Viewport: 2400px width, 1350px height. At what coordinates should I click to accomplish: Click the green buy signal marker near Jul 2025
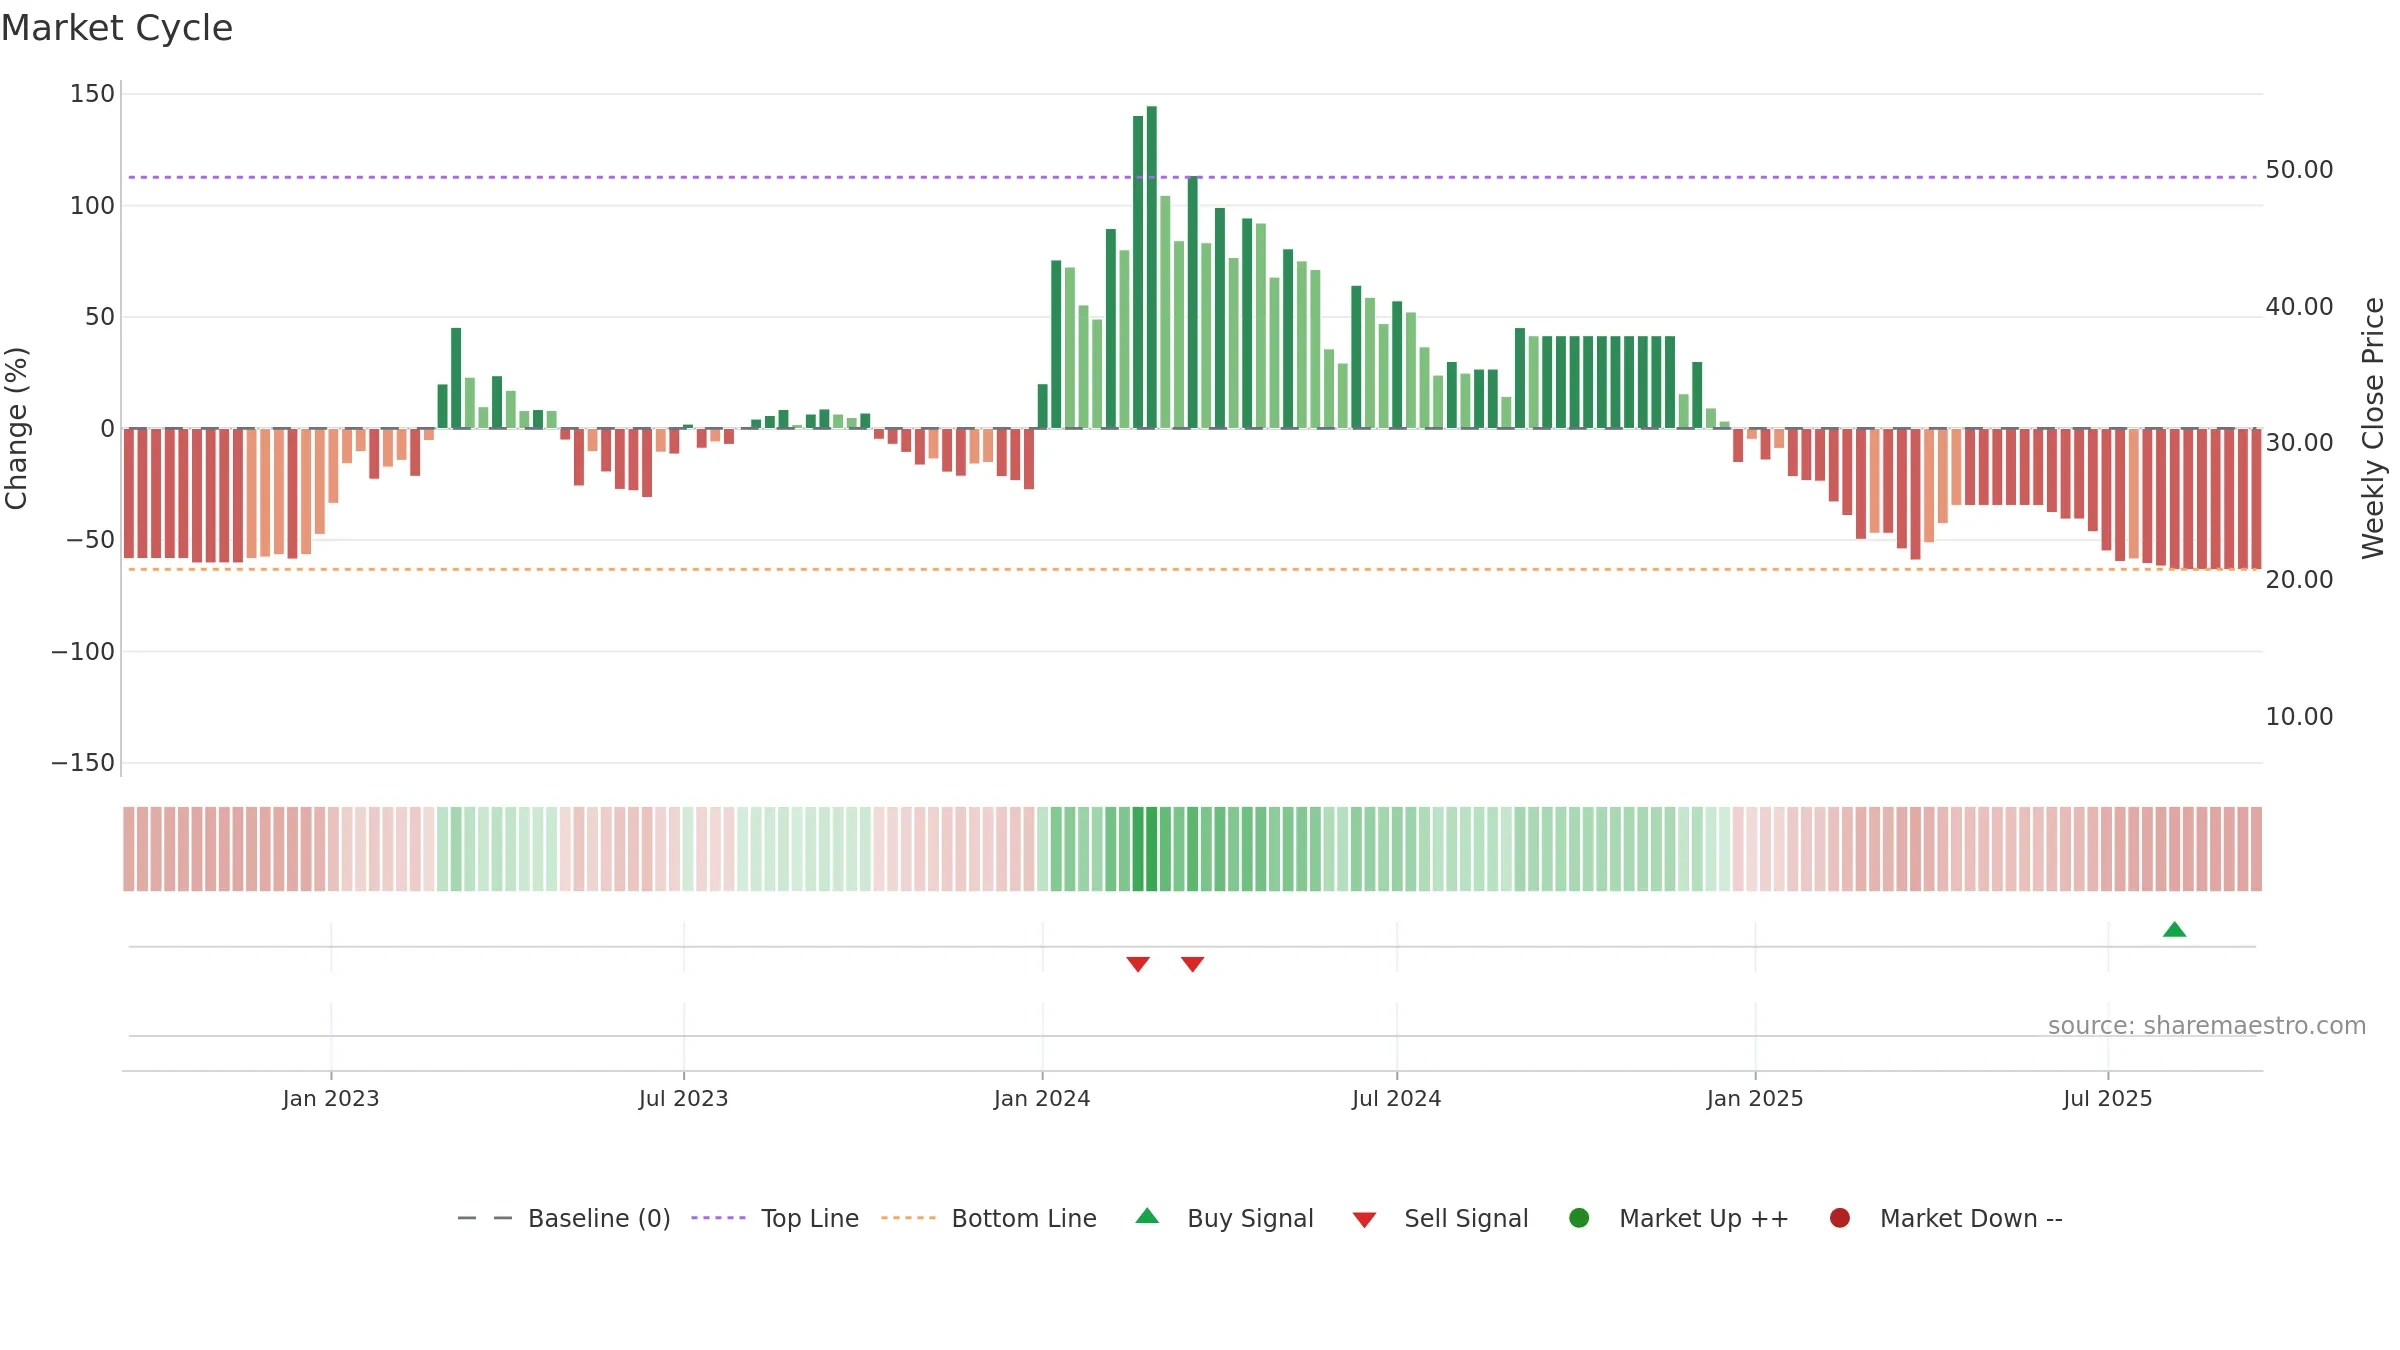[2174, 930]
